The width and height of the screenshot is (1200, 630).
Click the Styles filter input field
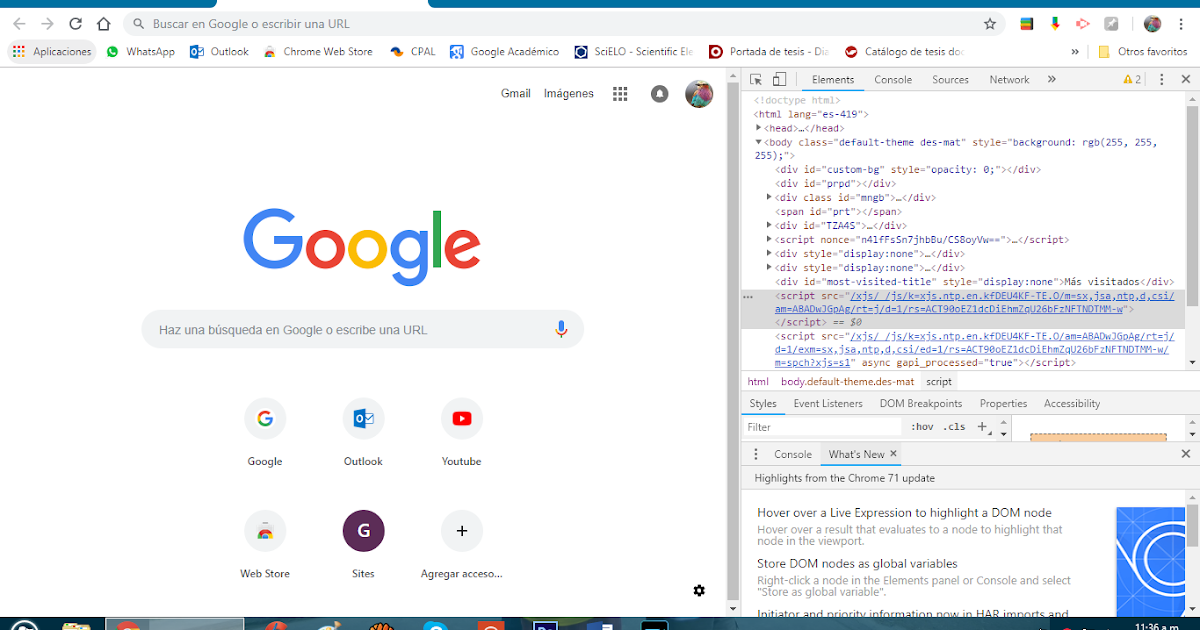click(820, 426)
